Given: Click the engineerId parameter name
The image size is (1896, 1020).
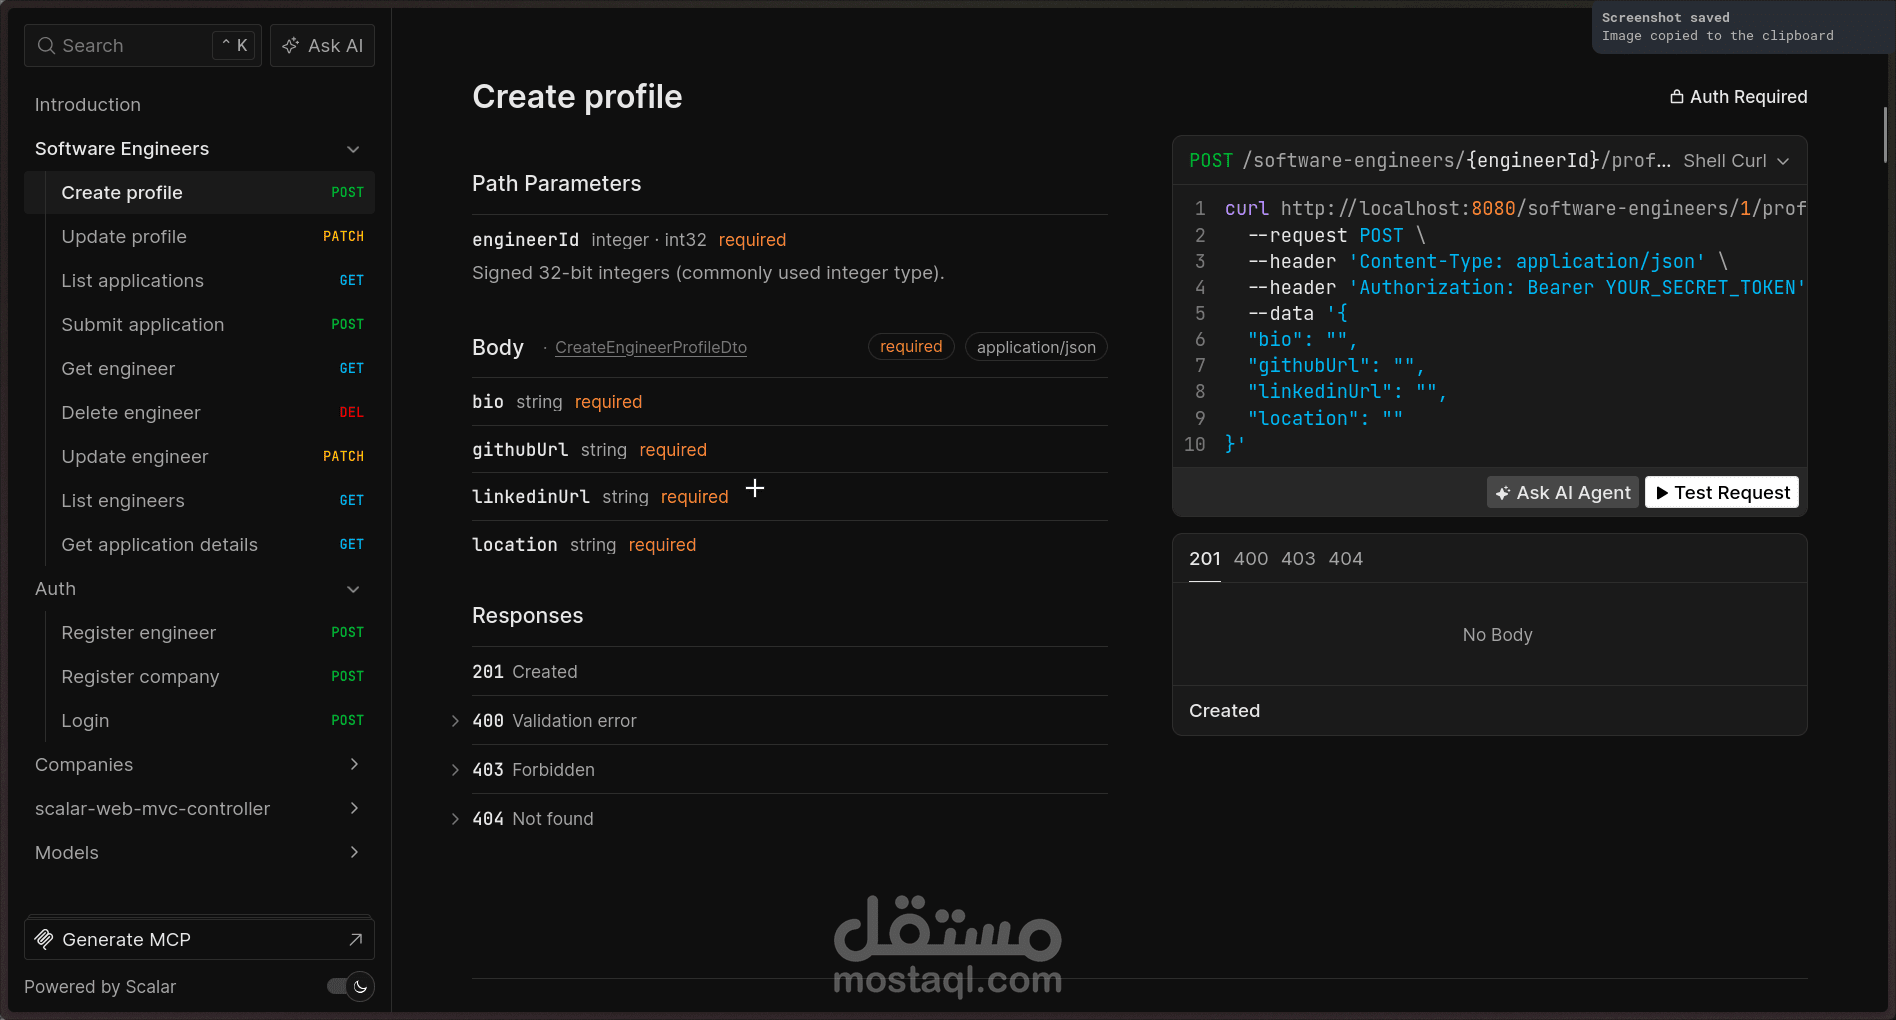Looking at the screenshot, I should point(526,240).
